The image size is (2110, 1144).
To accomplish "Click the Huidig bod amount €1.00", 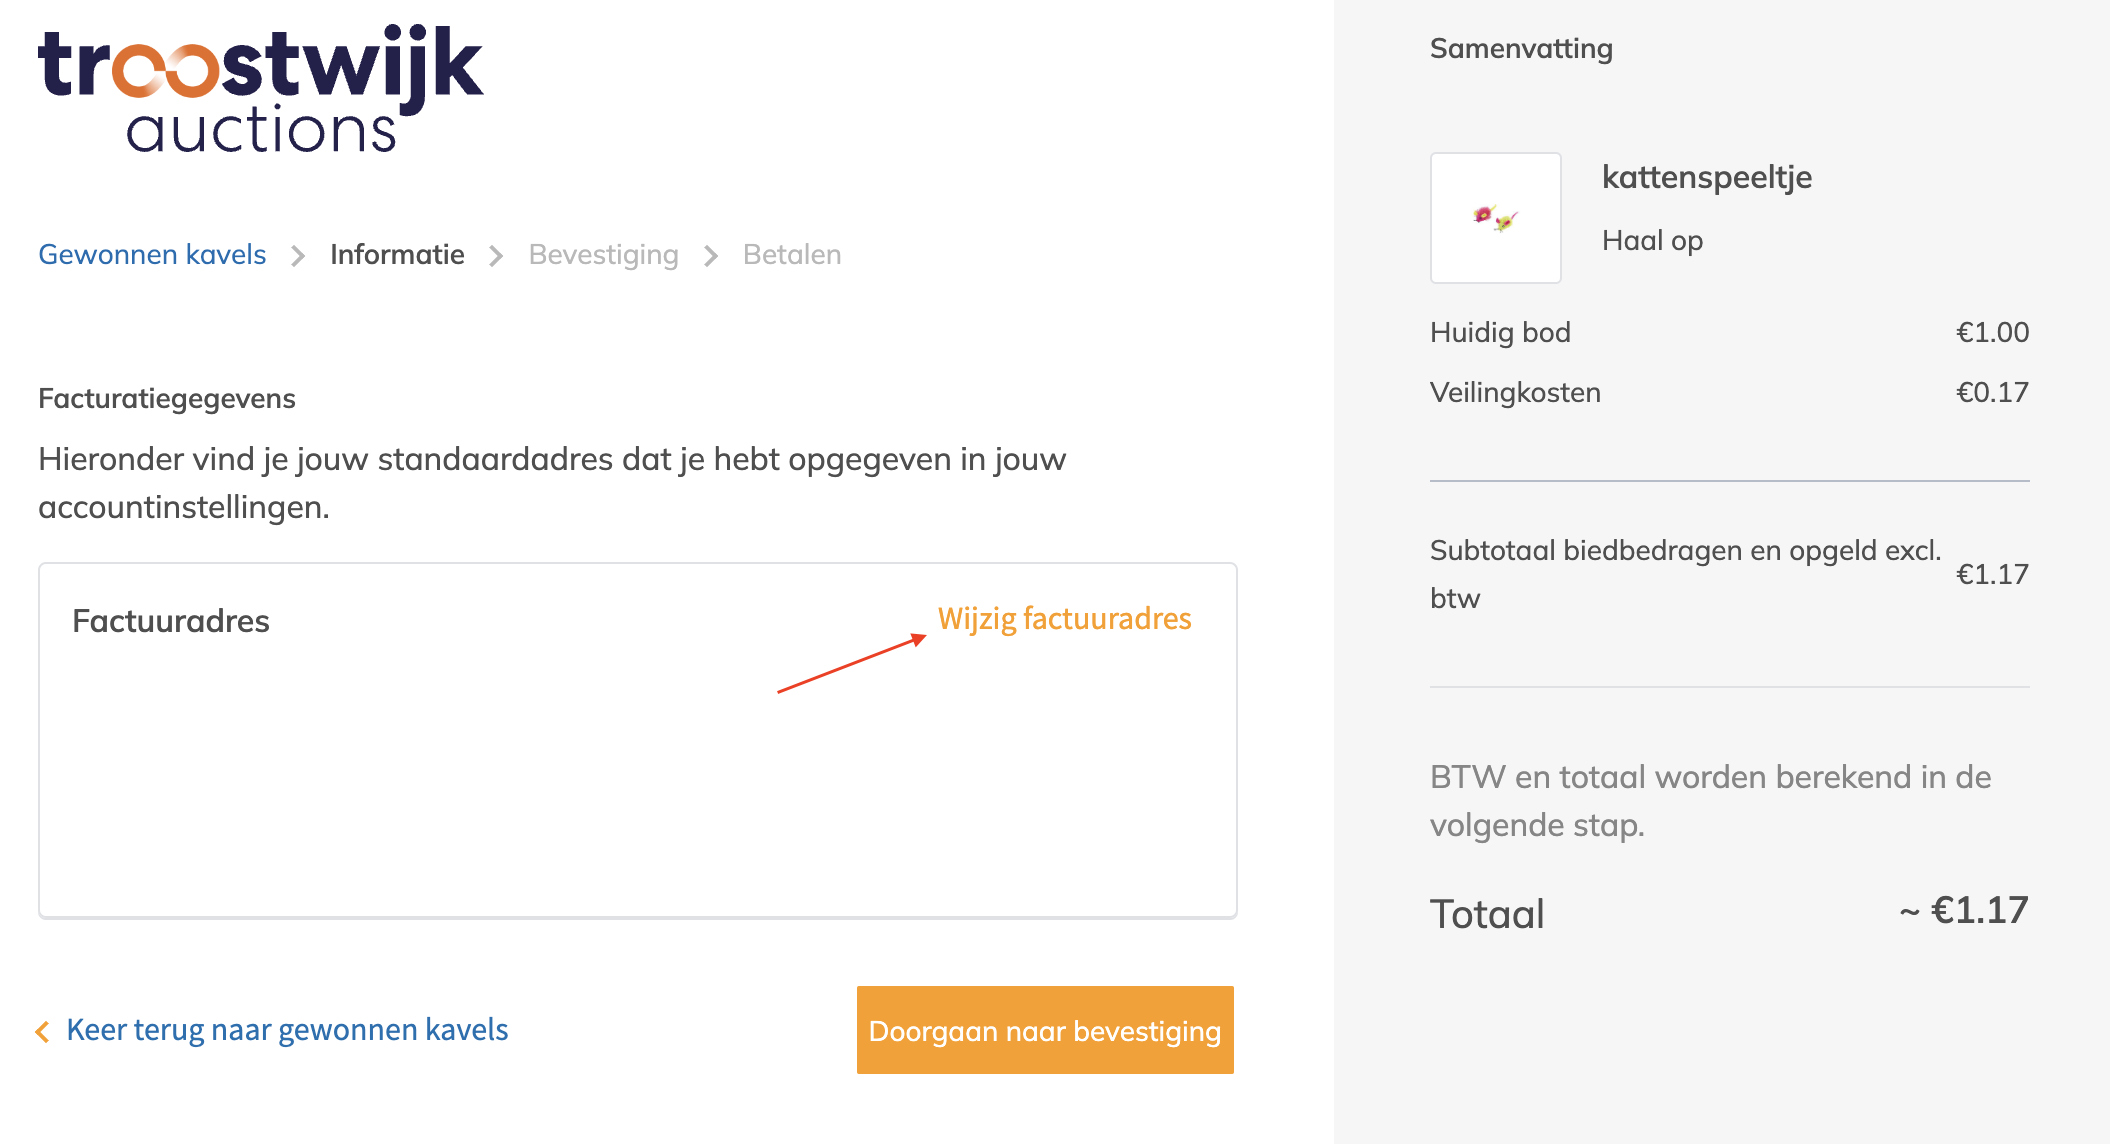I will [x=1992, y=332].
